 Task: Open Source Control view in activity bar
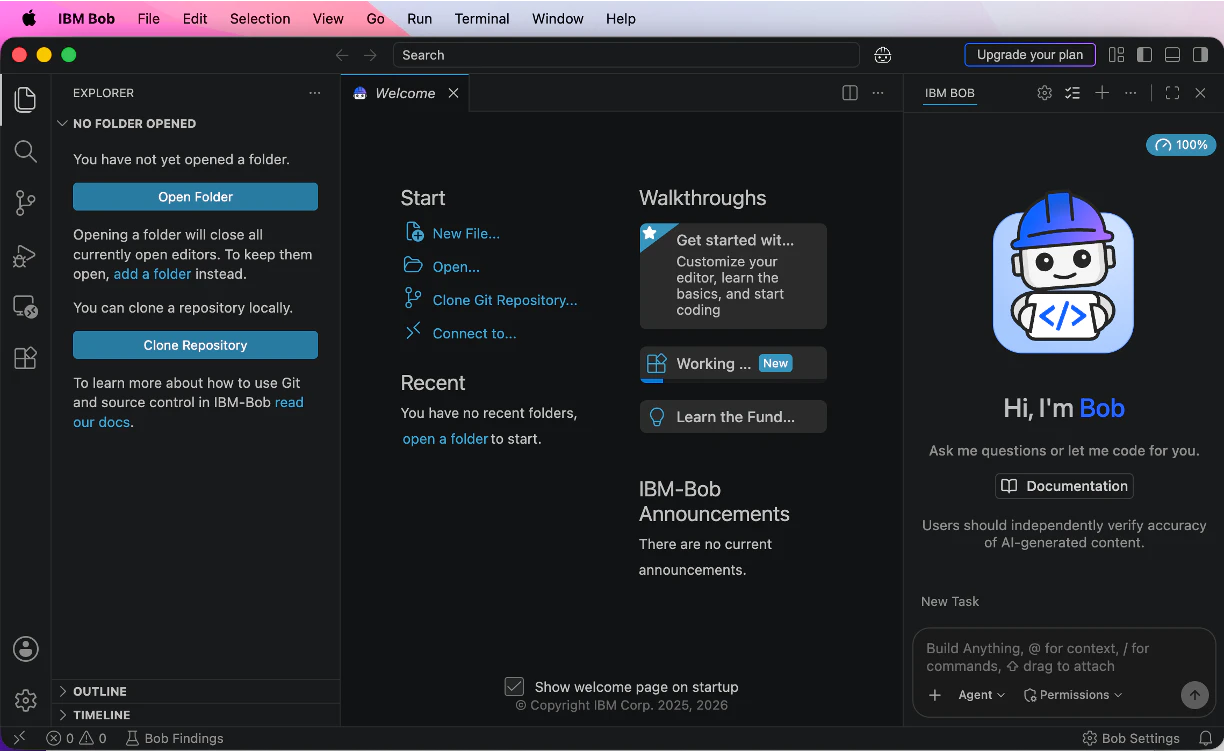25,203
